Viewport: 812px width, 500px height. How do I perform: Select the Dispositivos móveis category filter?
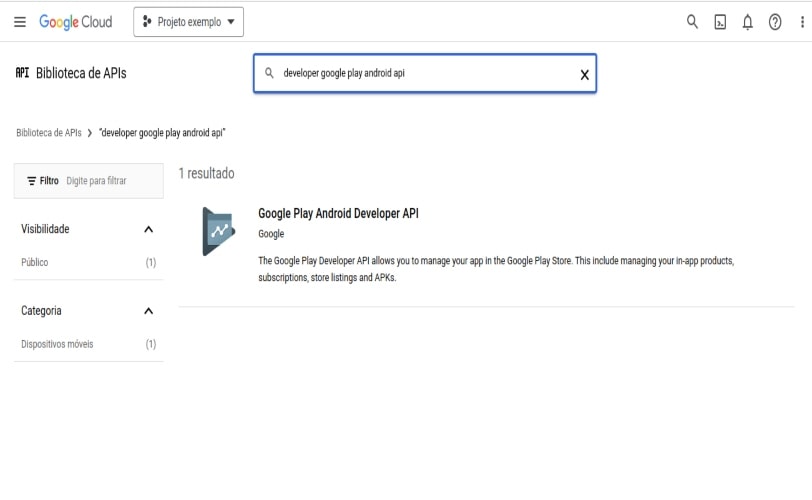[57, 344]
